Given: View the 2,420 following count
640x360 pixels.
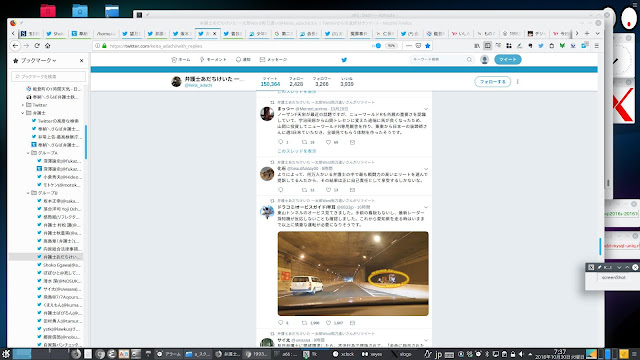Looking at the screenshot, I should coord(296,81).
